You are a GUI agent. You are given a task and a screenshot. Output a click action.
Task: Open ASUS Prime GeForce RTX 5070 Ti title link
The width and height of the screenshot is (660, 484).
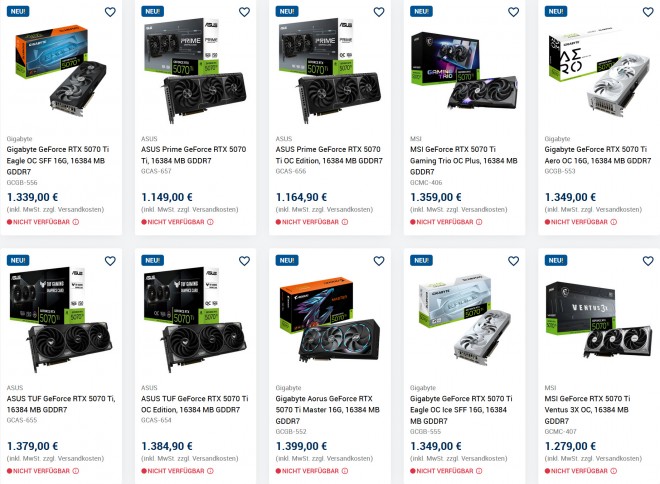pos(194,155)
